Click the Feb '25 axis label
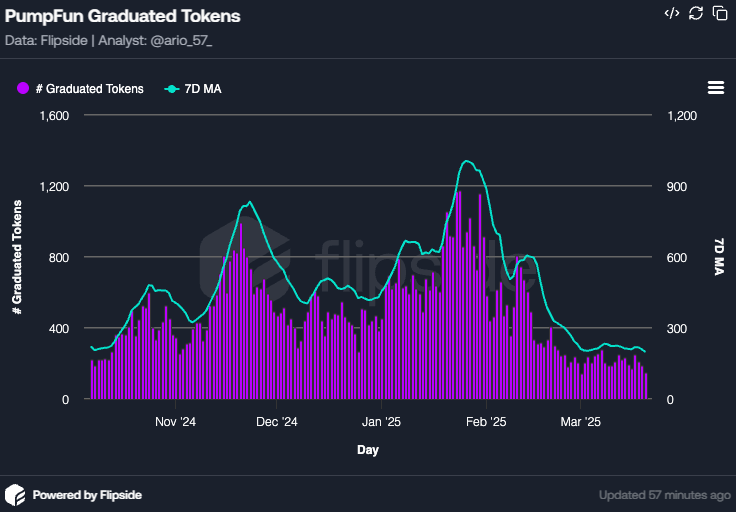Viewport: 736px width, 512px height. [x=486, y=422]
